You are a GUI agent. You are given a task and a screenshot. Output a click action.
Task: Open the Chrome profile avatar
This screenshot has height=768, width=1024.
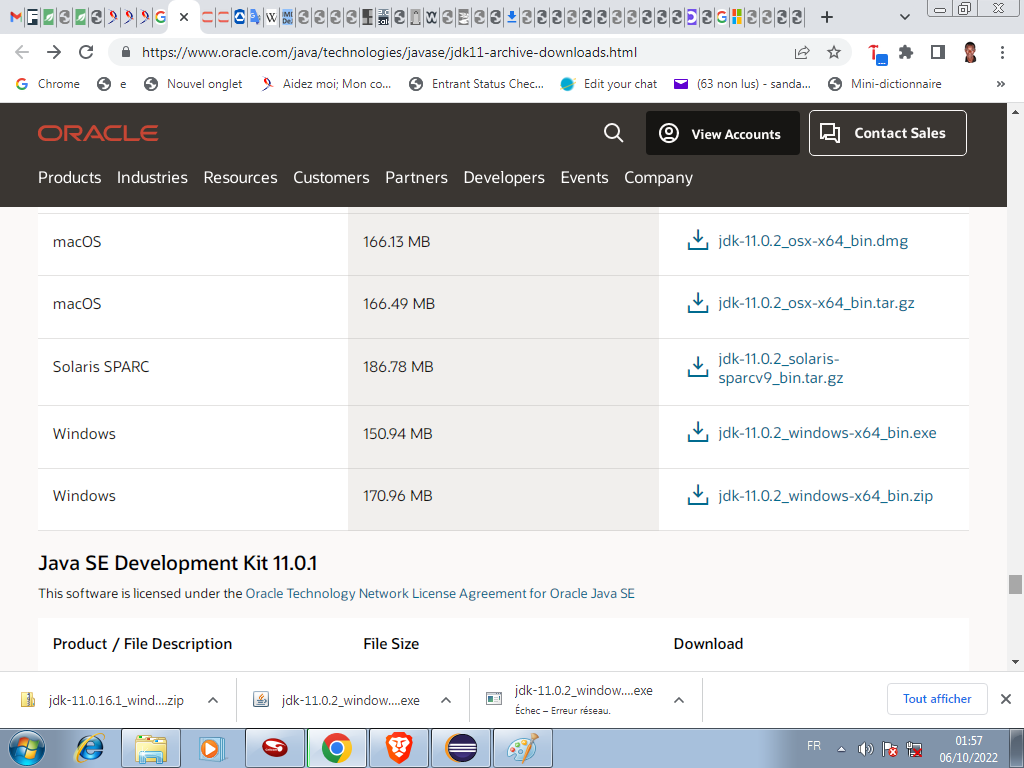pyautogui.click(x=970, y=52)
